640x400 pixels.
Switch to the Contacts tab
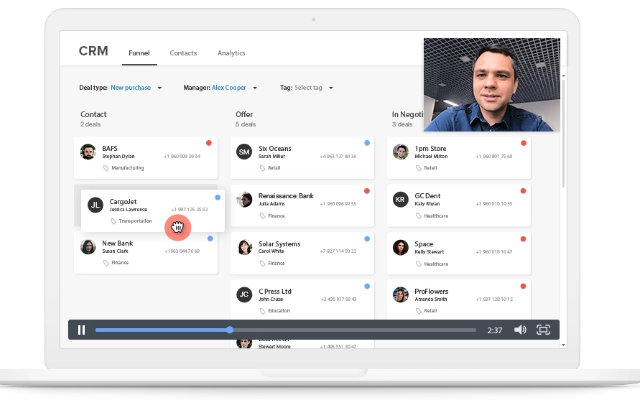[183, 53]
